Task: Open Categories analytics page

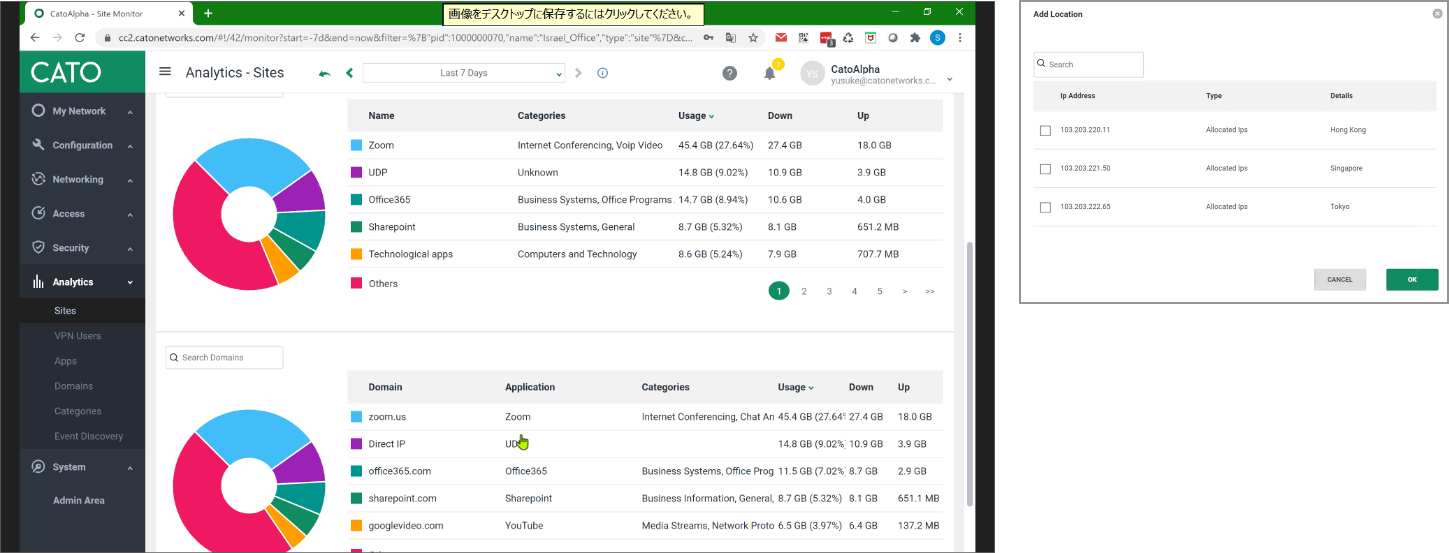Action: [x=77, y=411]
